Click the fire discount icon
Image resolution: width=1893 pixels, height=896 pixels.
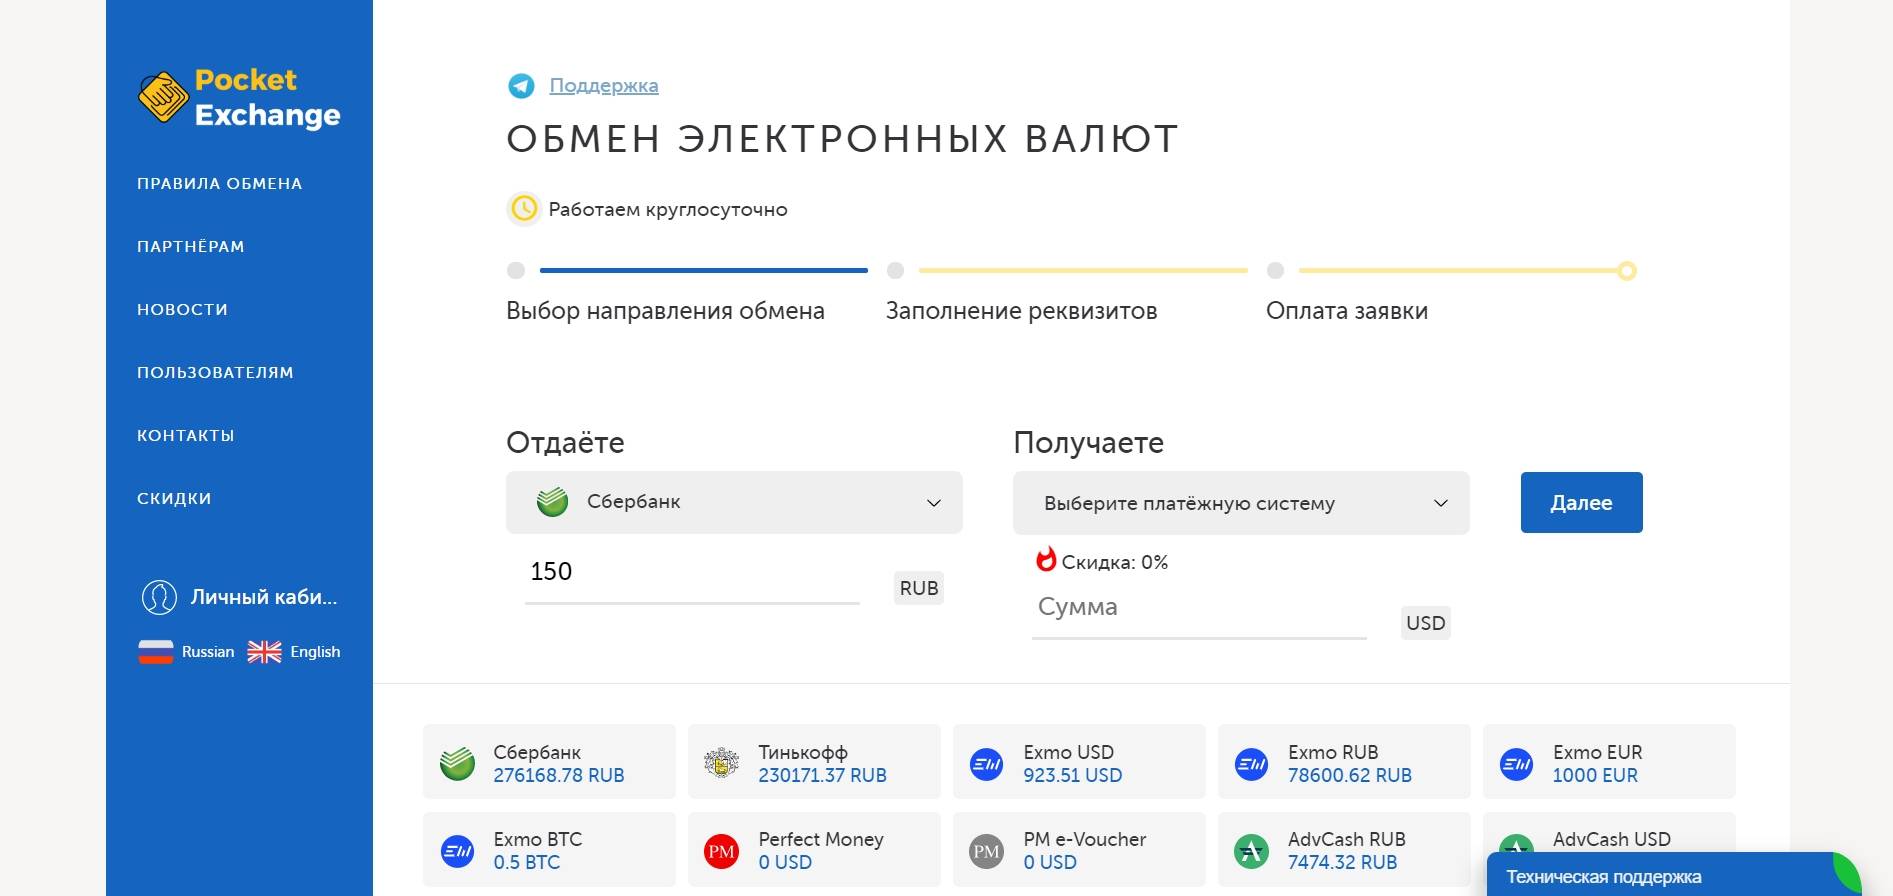pyautogui.click(x=1046, y=559)
